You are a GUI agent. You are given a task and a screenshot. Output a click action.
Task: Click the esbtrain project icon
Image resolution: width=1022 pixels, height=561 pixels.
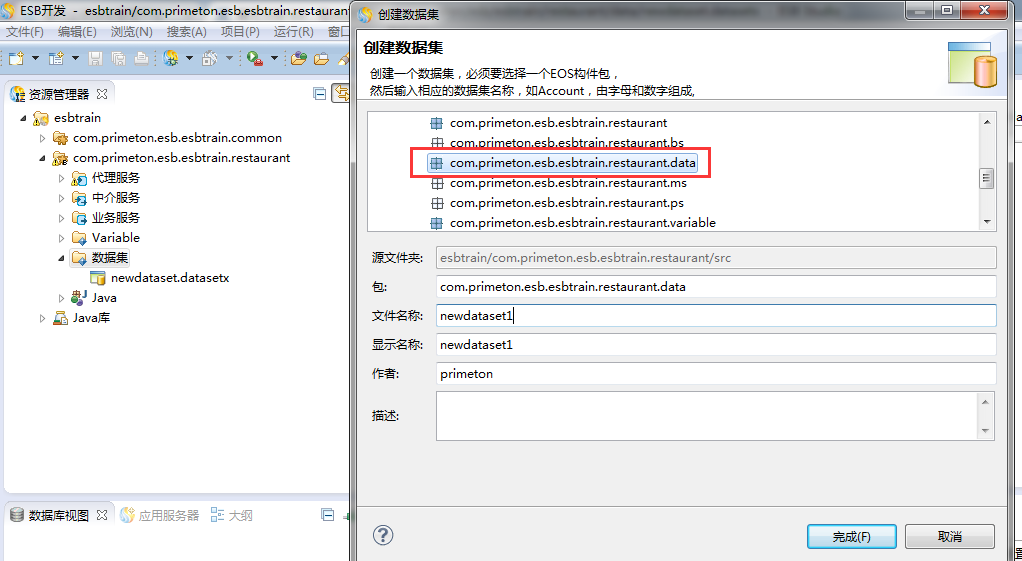tap(40, 118)
